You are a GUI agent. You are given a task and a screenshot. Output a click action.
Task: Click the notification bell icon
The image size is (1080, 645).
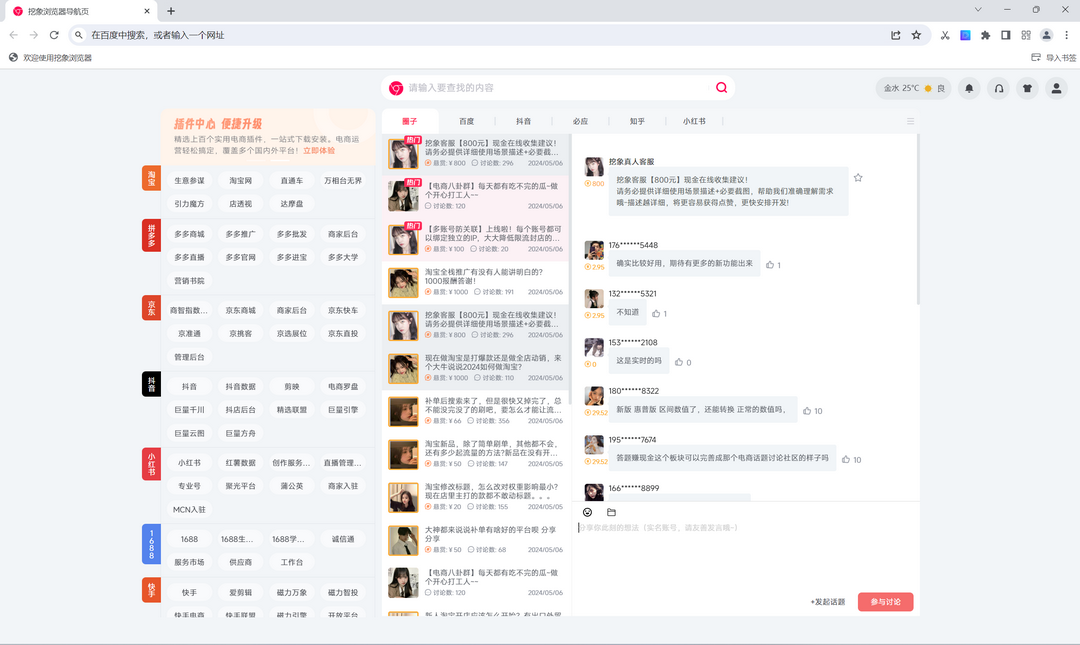point(968,88)
